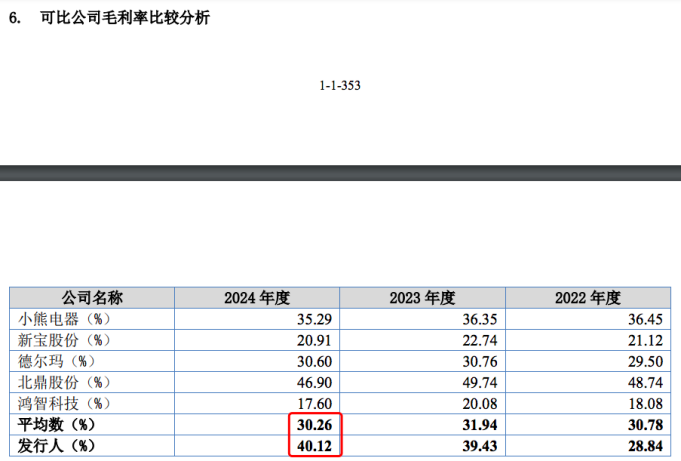This screenshot has height=461, width=681.
Task: Select the 北鼎股份（%） row label
Action: 64,382
